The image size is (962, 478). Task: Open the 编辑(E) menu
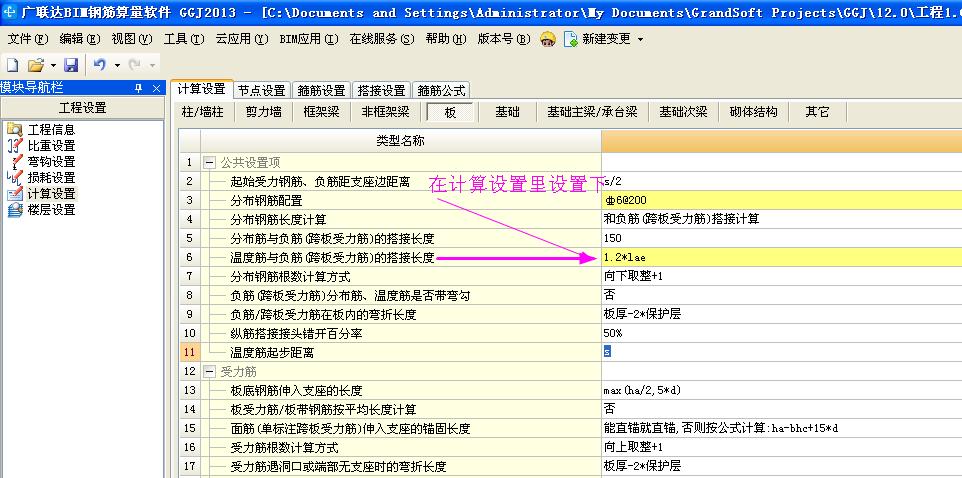80,39
